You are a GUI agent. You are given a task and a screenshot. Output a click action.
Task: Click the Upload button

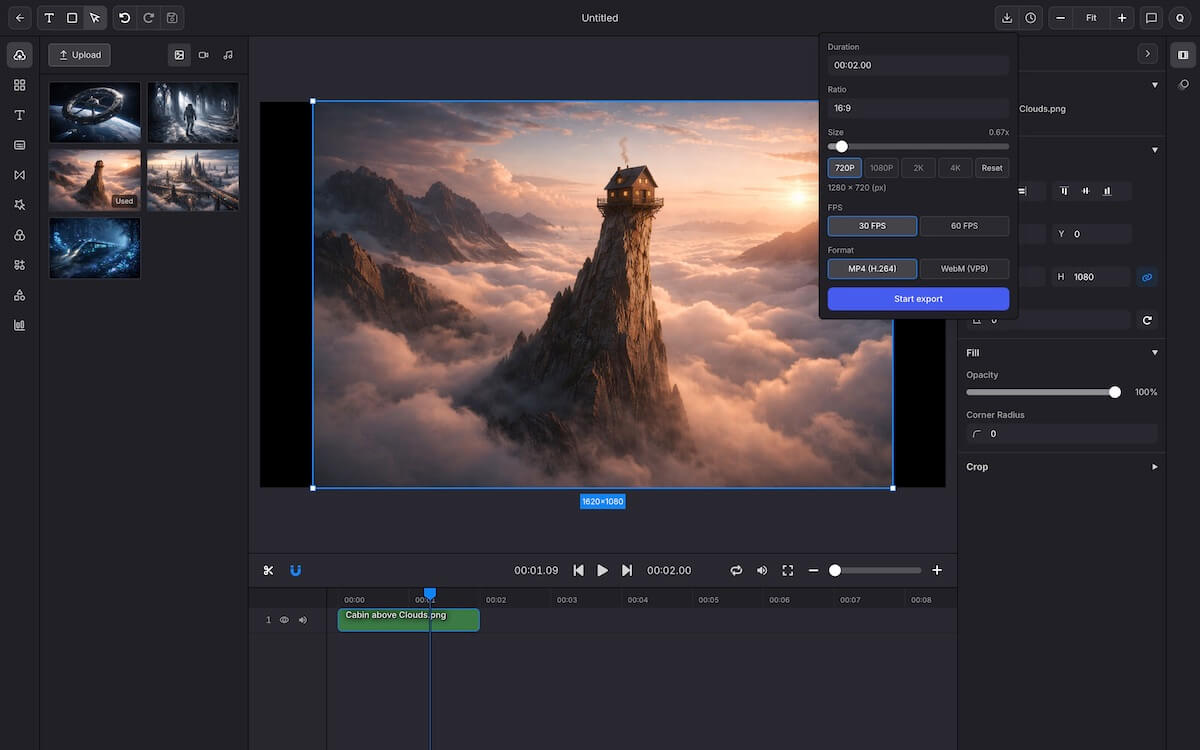(x=80, y=55)
